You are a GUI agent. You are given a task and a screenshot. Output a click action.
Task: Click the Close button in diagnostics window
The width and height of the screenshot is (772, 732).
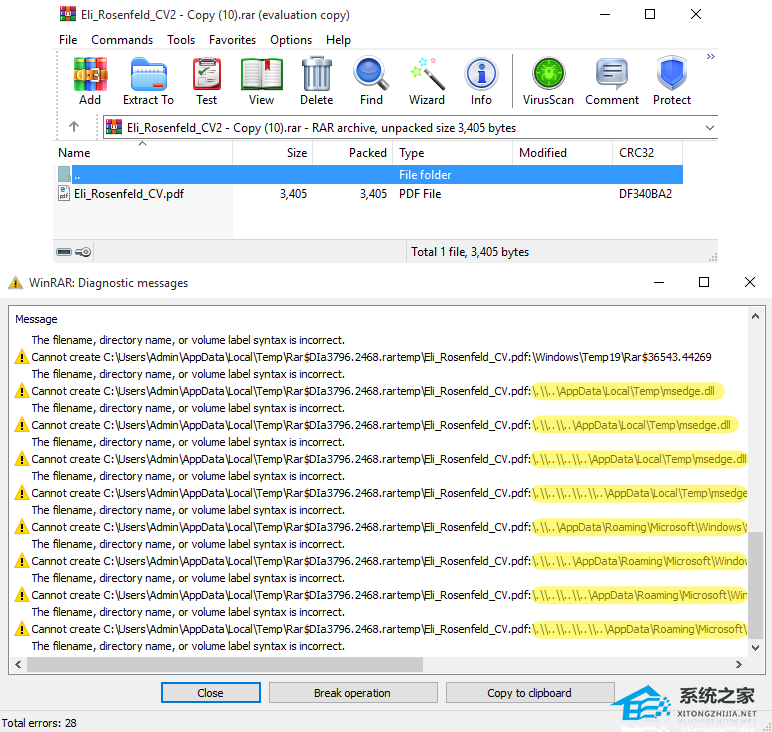(211, 693)
